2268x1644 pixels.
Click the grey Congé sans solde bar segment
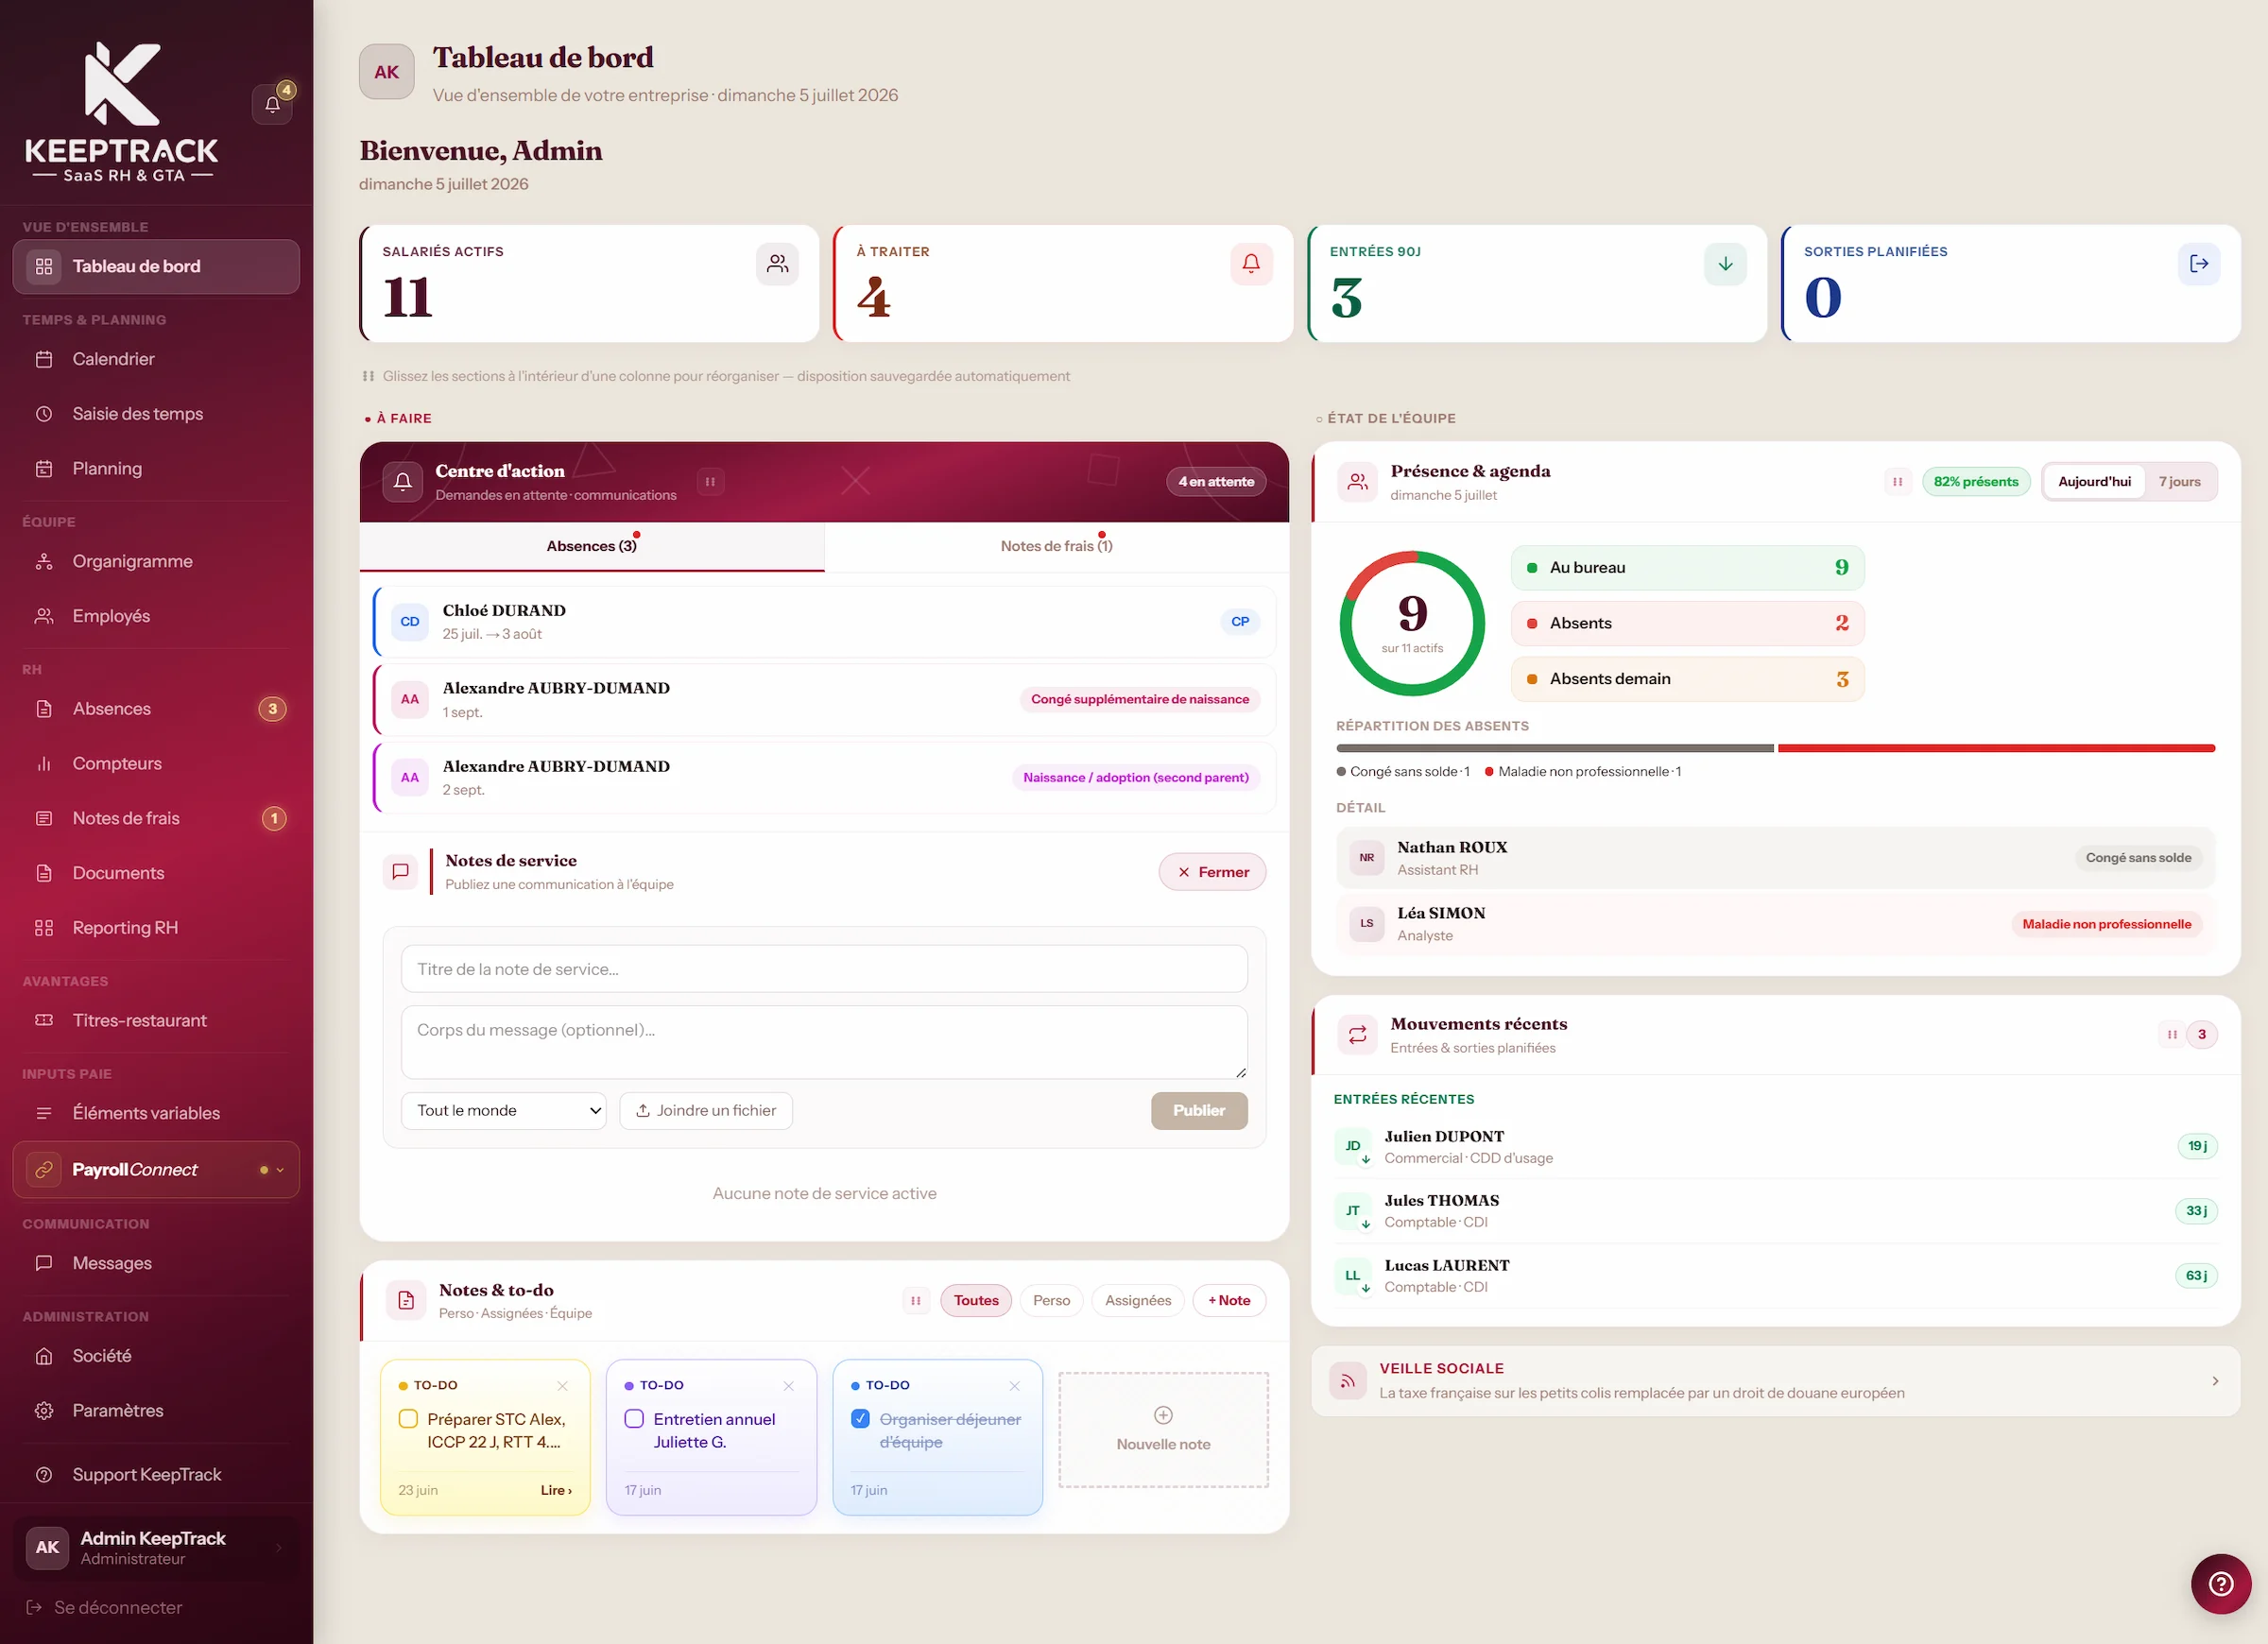tap(1555, 748)
